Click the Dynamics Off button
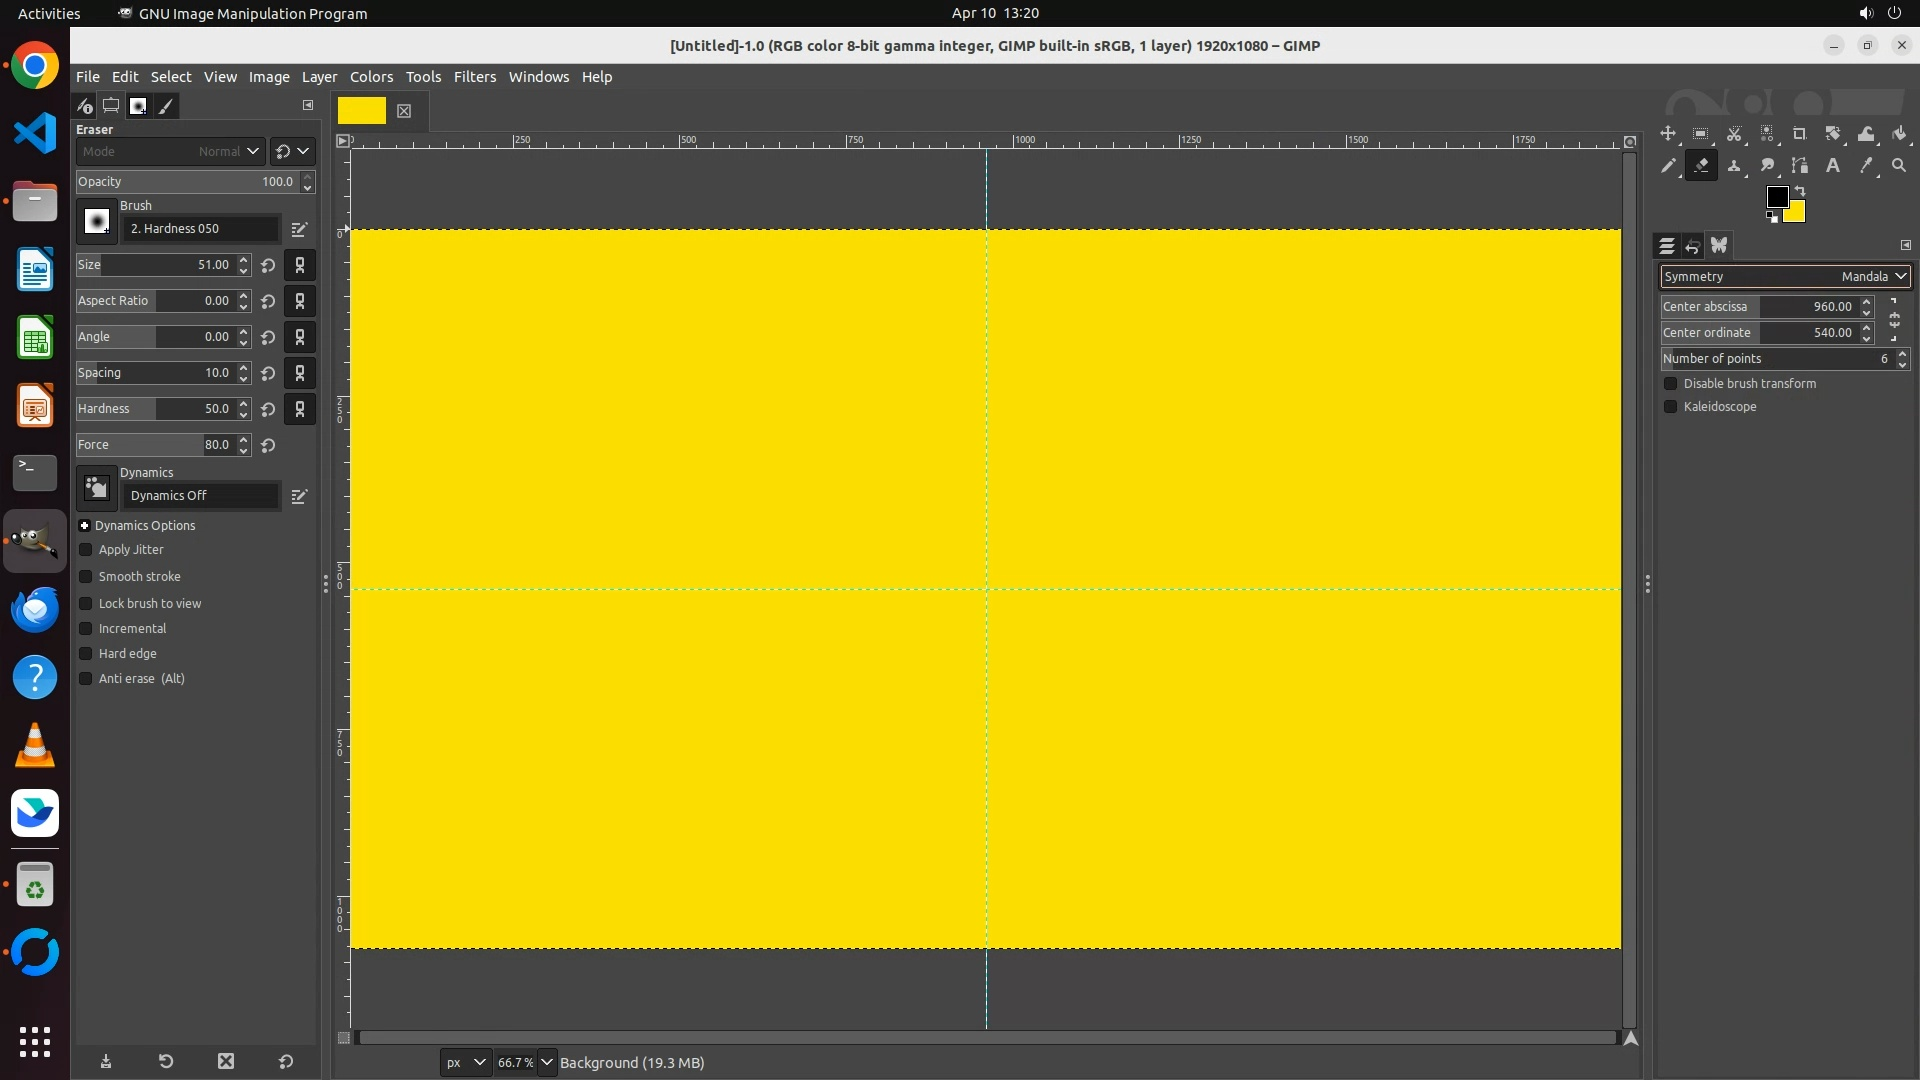The height and width of the screenshot is (1080, 1920). [200, 496]
